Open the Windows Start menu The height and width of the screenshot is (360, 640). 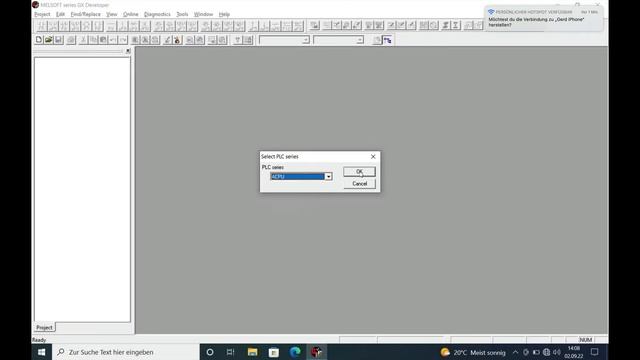coord(42,352)
